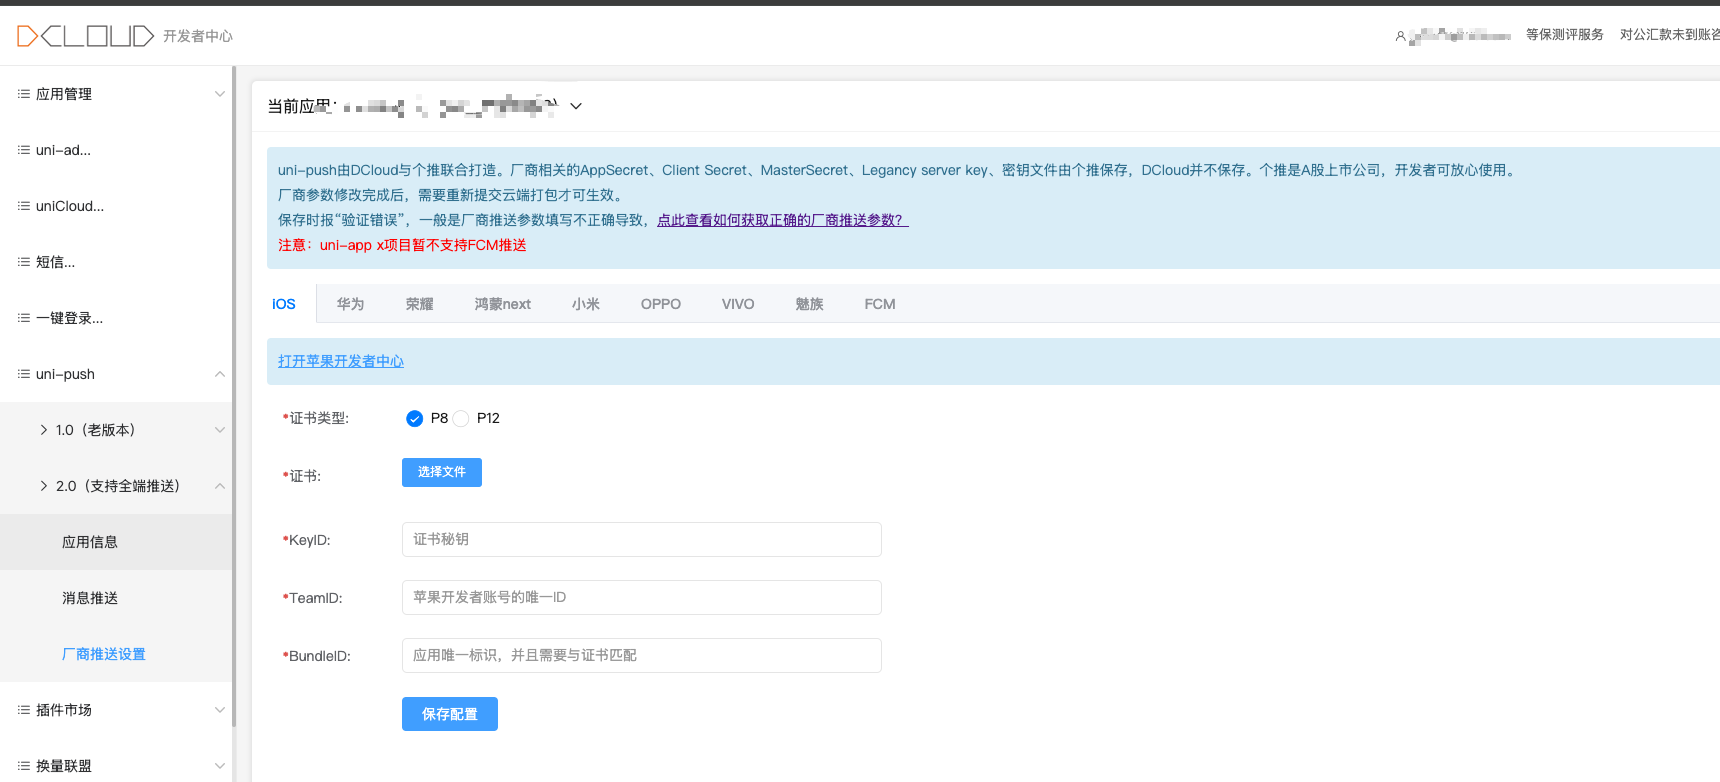1720x782 pixels.
Task: Click the DCloud logo
Action: pyautogui.click(x=85, y=36)
